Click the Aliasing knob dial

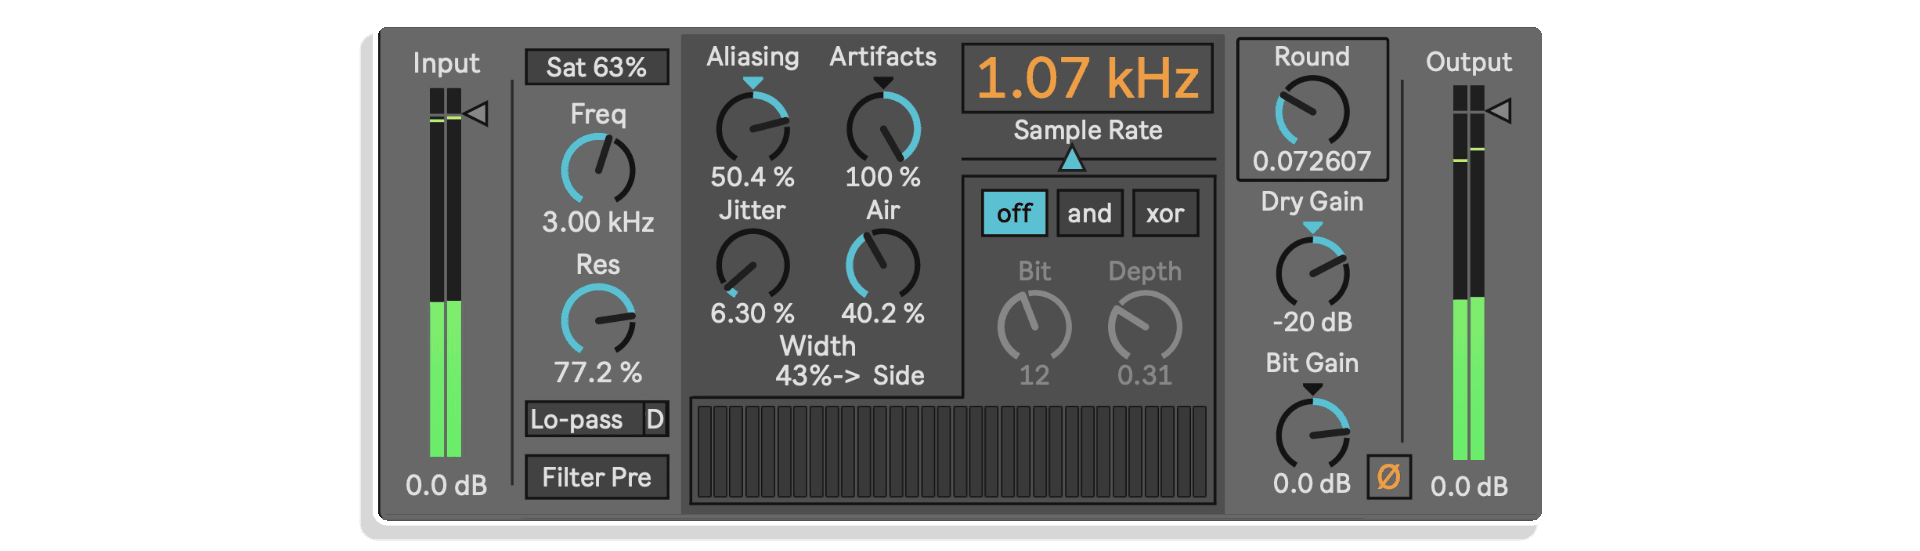pos(753,127)
